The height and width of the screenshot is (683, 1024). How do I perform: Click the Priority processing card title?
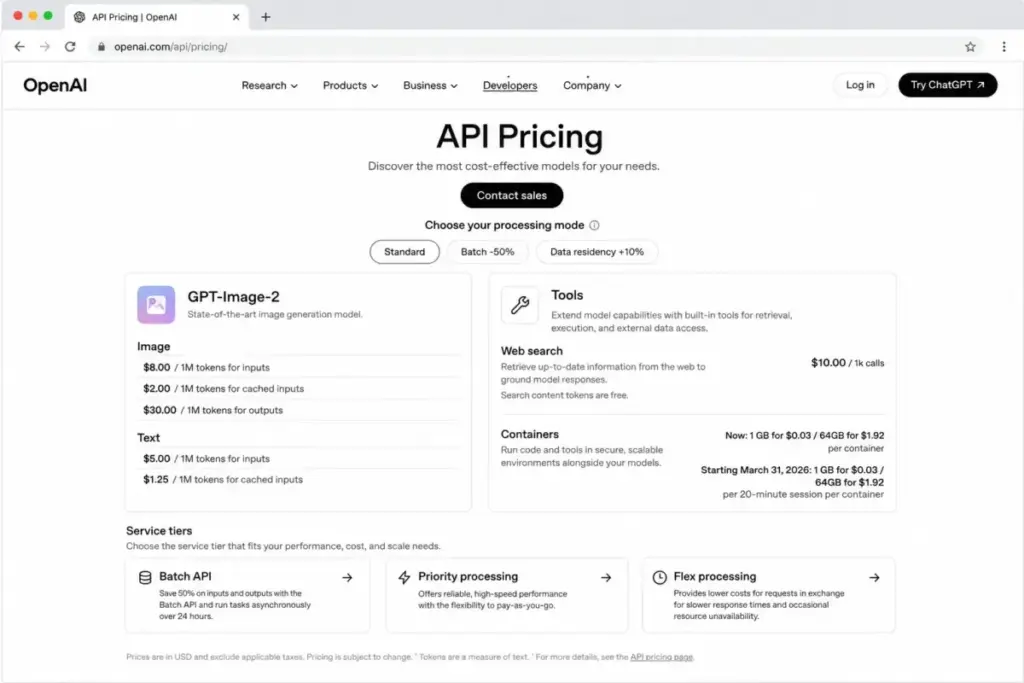click(x=468, y=577)
